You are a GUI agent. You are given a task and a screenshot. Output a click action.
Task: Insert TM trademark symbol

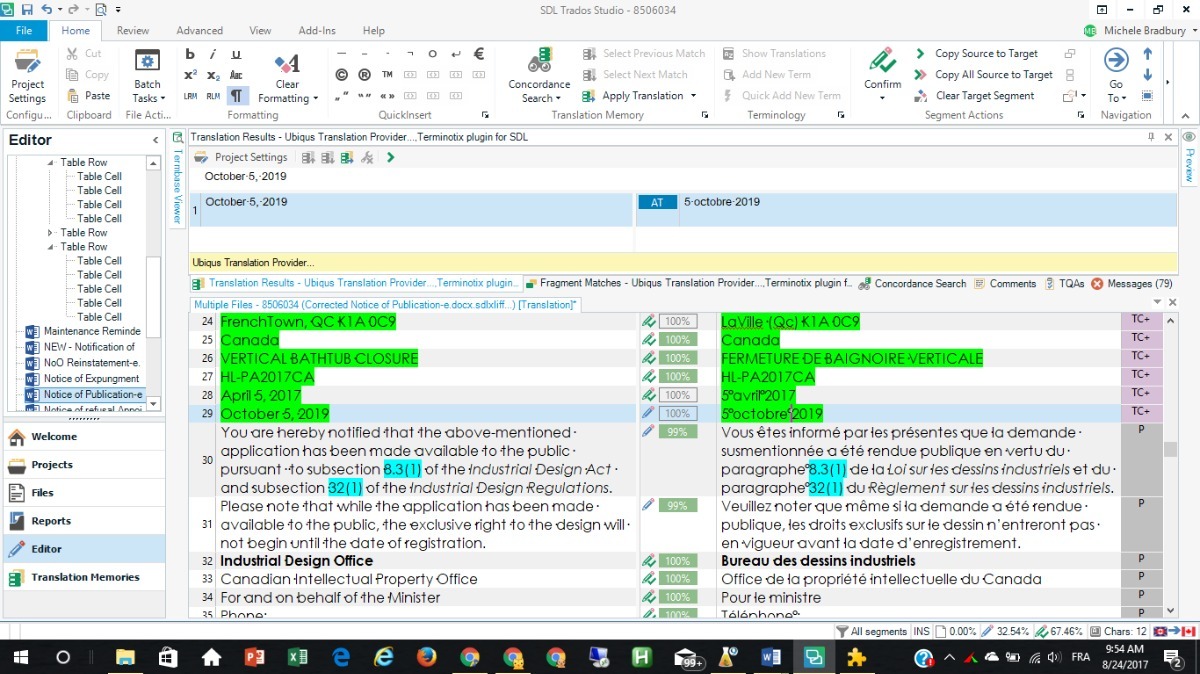[x=387, y=75]
